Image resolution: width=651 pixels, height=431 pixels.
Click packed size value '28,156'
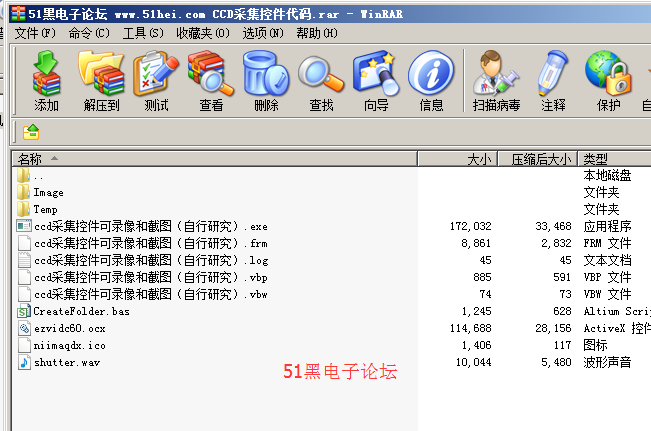coord(553,328)
